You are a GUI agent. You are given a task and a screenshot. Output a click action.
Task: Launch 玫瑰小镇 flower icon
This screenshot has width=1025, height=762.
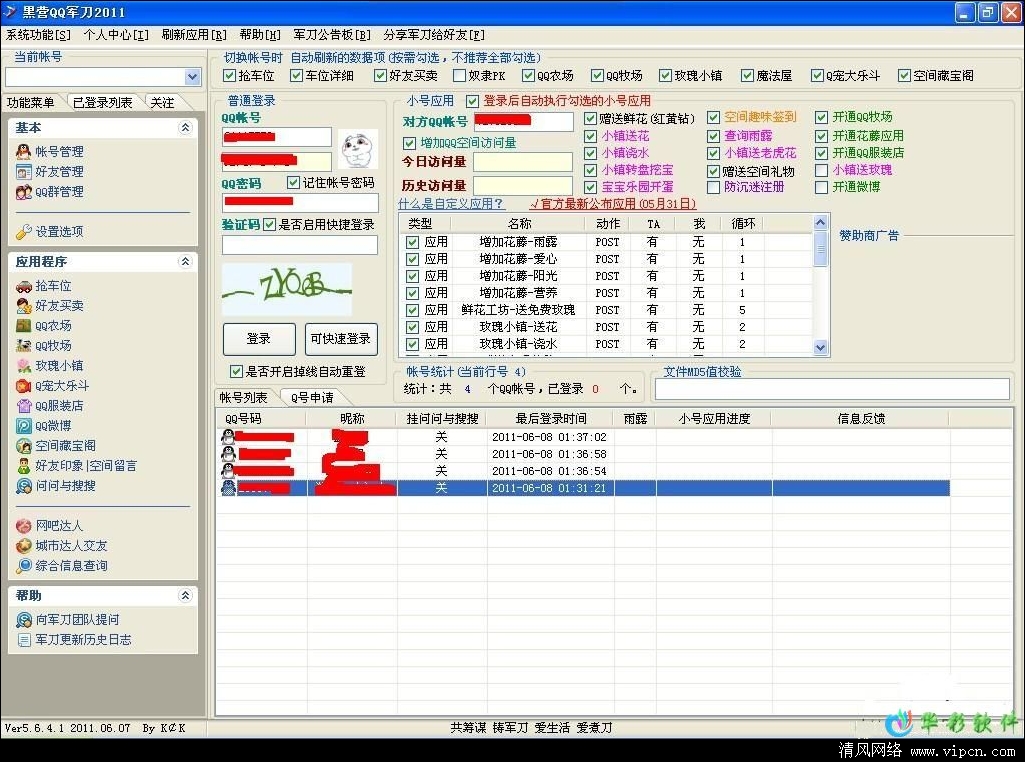point(24,366)
